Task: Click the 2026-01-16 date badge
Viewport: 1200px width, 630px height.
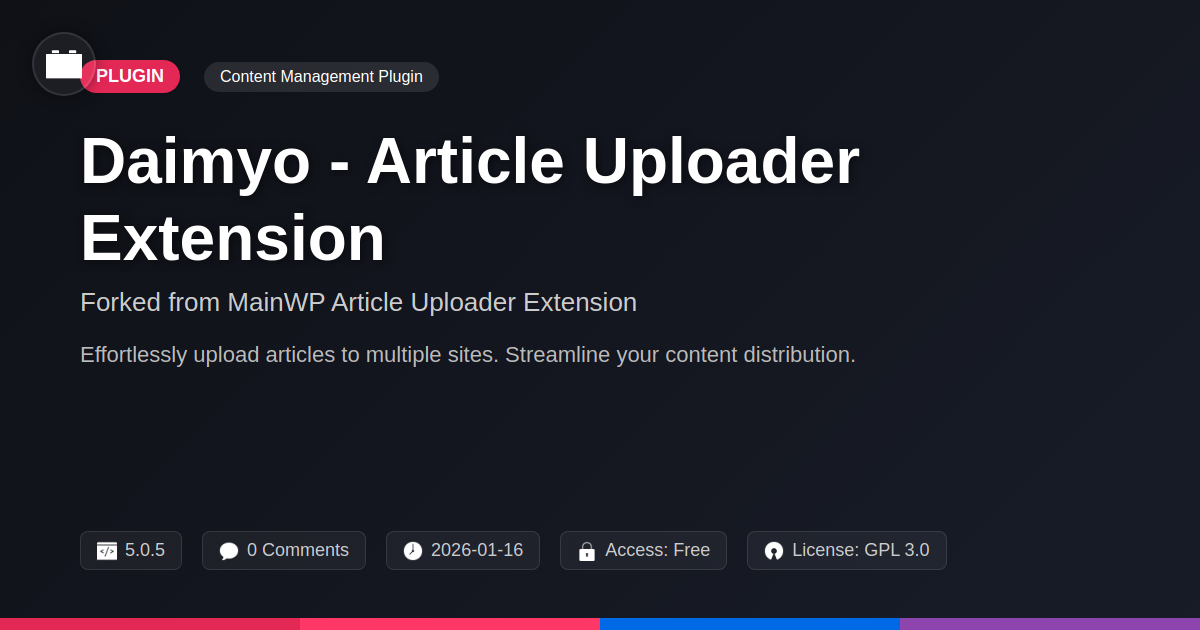Action: pos(463,550)
